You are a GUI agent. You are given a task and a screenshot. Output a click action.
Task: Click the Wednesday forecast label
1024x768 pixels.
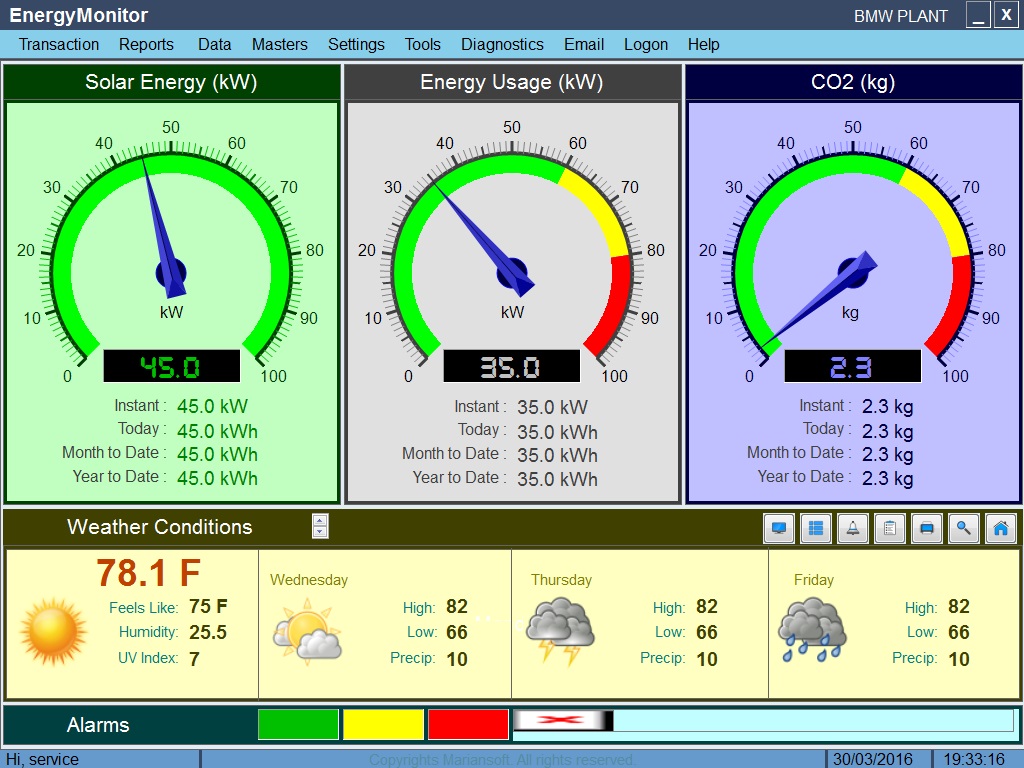(x=309, y=580)
